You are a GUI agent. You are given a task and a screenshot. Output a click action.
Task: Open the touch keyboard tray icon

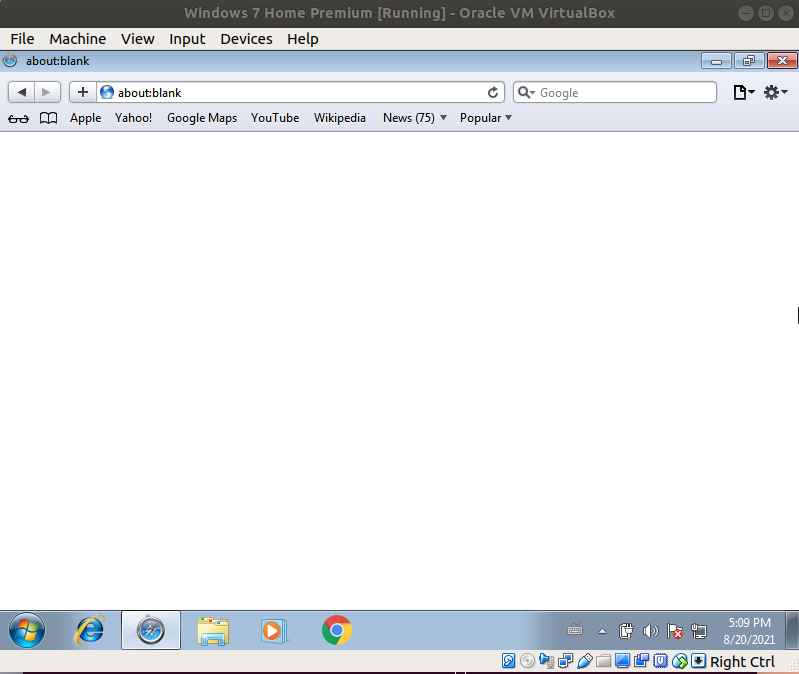coord(575,630)
